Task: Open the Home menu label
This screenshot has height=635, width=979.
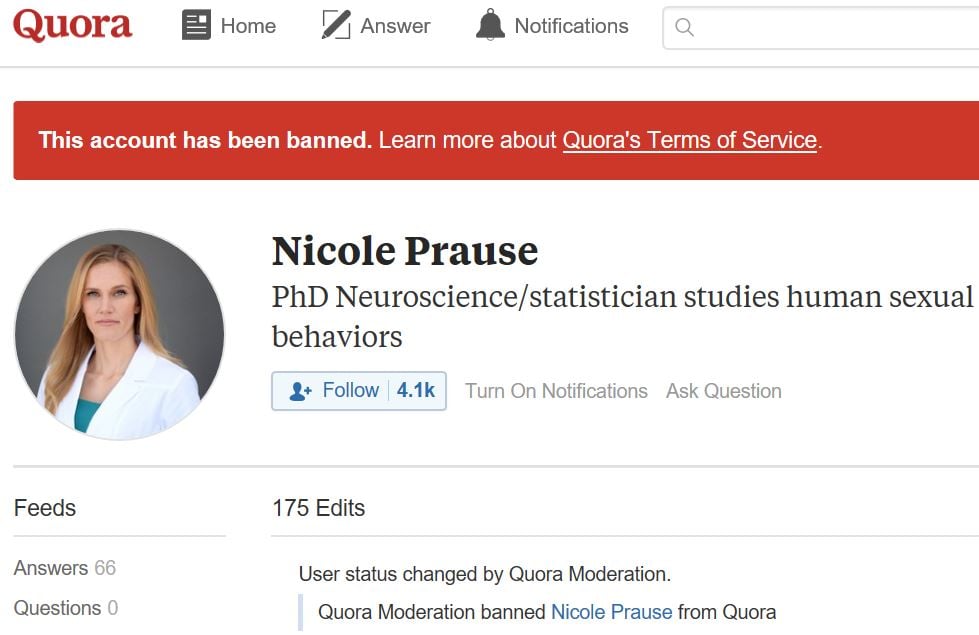Action: tap(248, 26)
